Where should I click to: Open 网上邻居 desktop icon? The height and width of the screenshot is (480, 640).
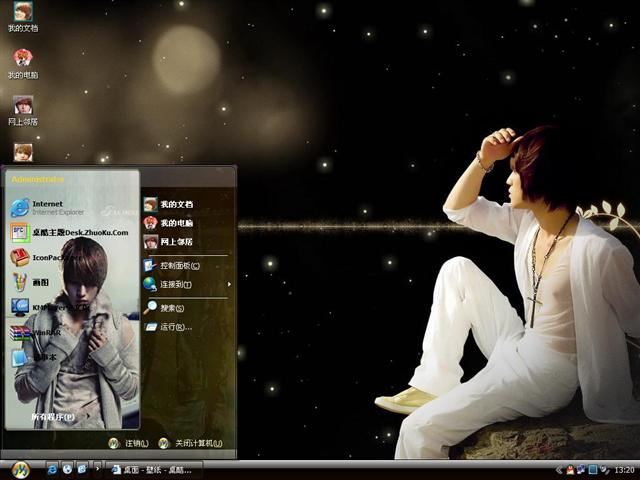tap(22, 109)
